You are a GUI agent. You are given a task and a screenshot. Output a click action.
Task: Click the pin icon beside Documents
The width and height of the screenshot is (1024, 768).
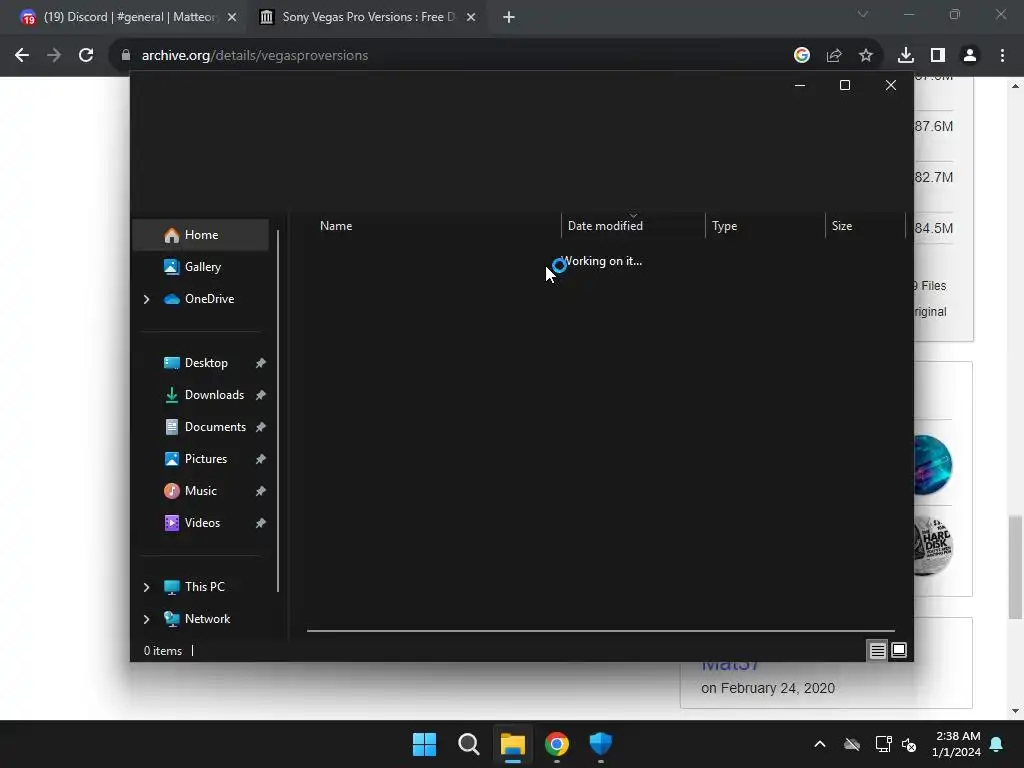(261, 427)
